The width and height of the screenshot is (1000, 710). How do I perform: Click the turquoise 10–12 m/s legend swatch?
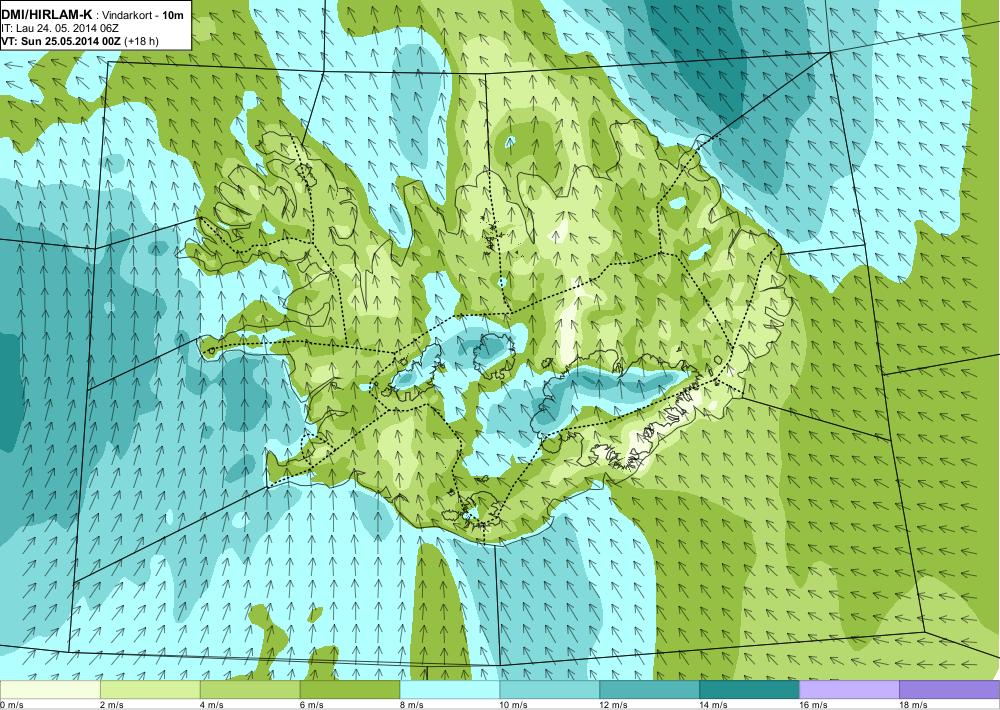pos(550,690)
